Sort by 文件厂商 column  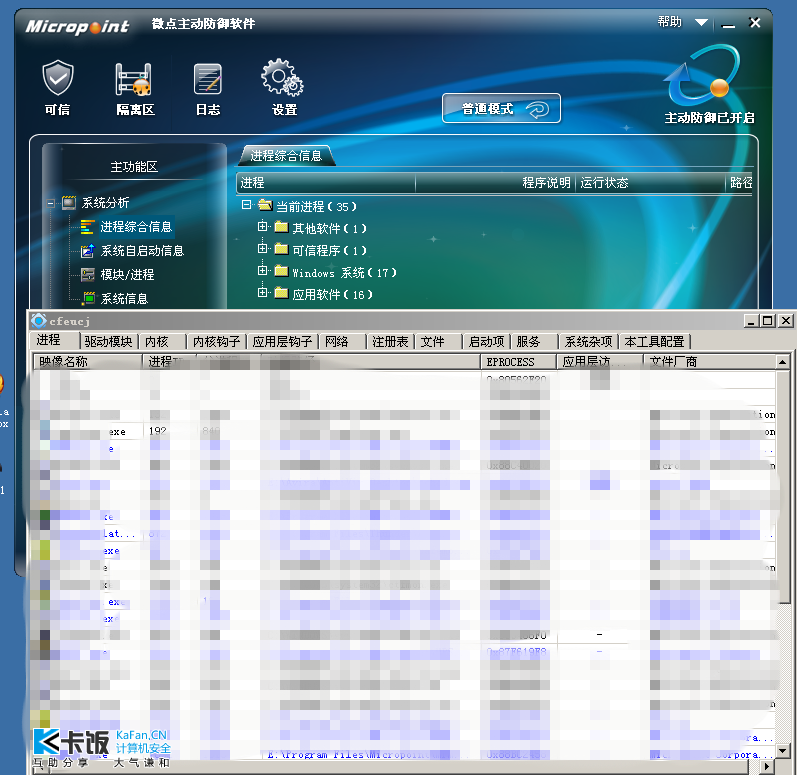tap(710, 362)
